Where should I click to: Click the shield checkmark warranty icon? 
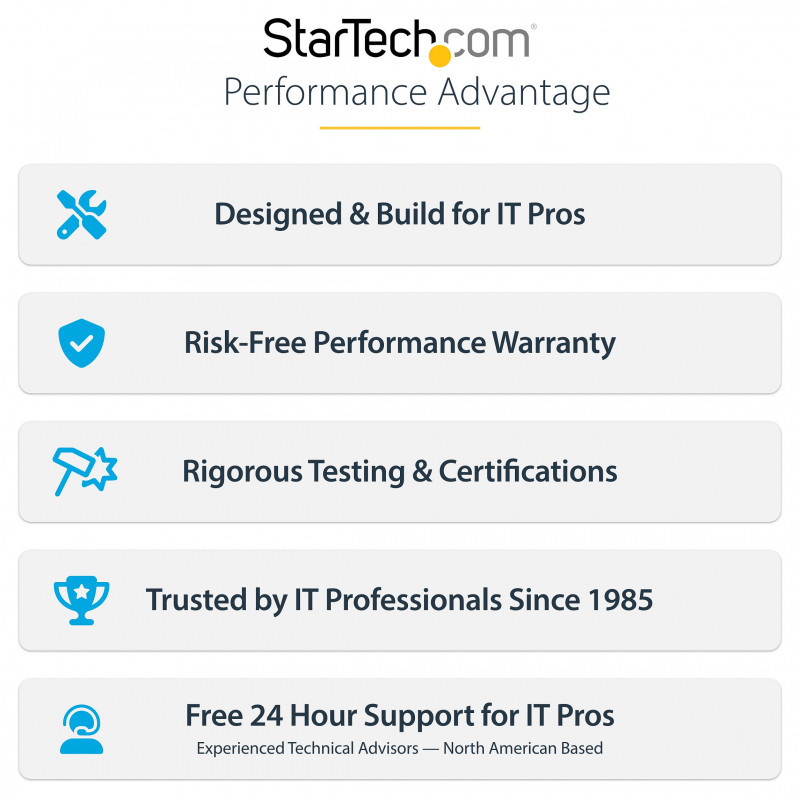(x=81, y=343)
